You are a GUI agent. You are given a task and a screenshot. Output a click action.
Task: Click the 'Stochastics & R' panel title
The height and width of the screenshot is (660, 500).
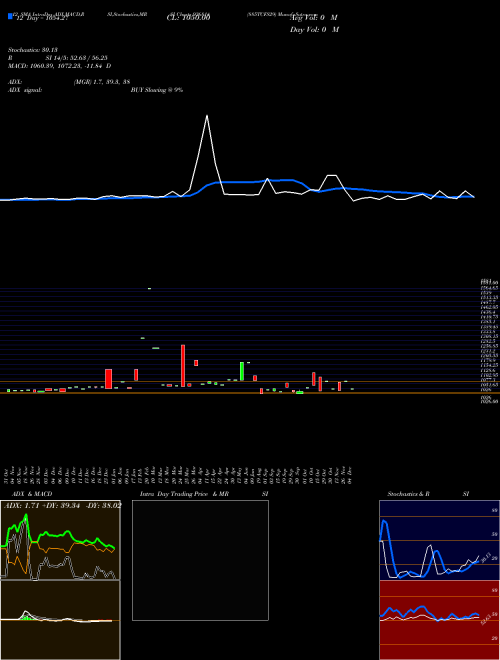[x=409, y=494]
